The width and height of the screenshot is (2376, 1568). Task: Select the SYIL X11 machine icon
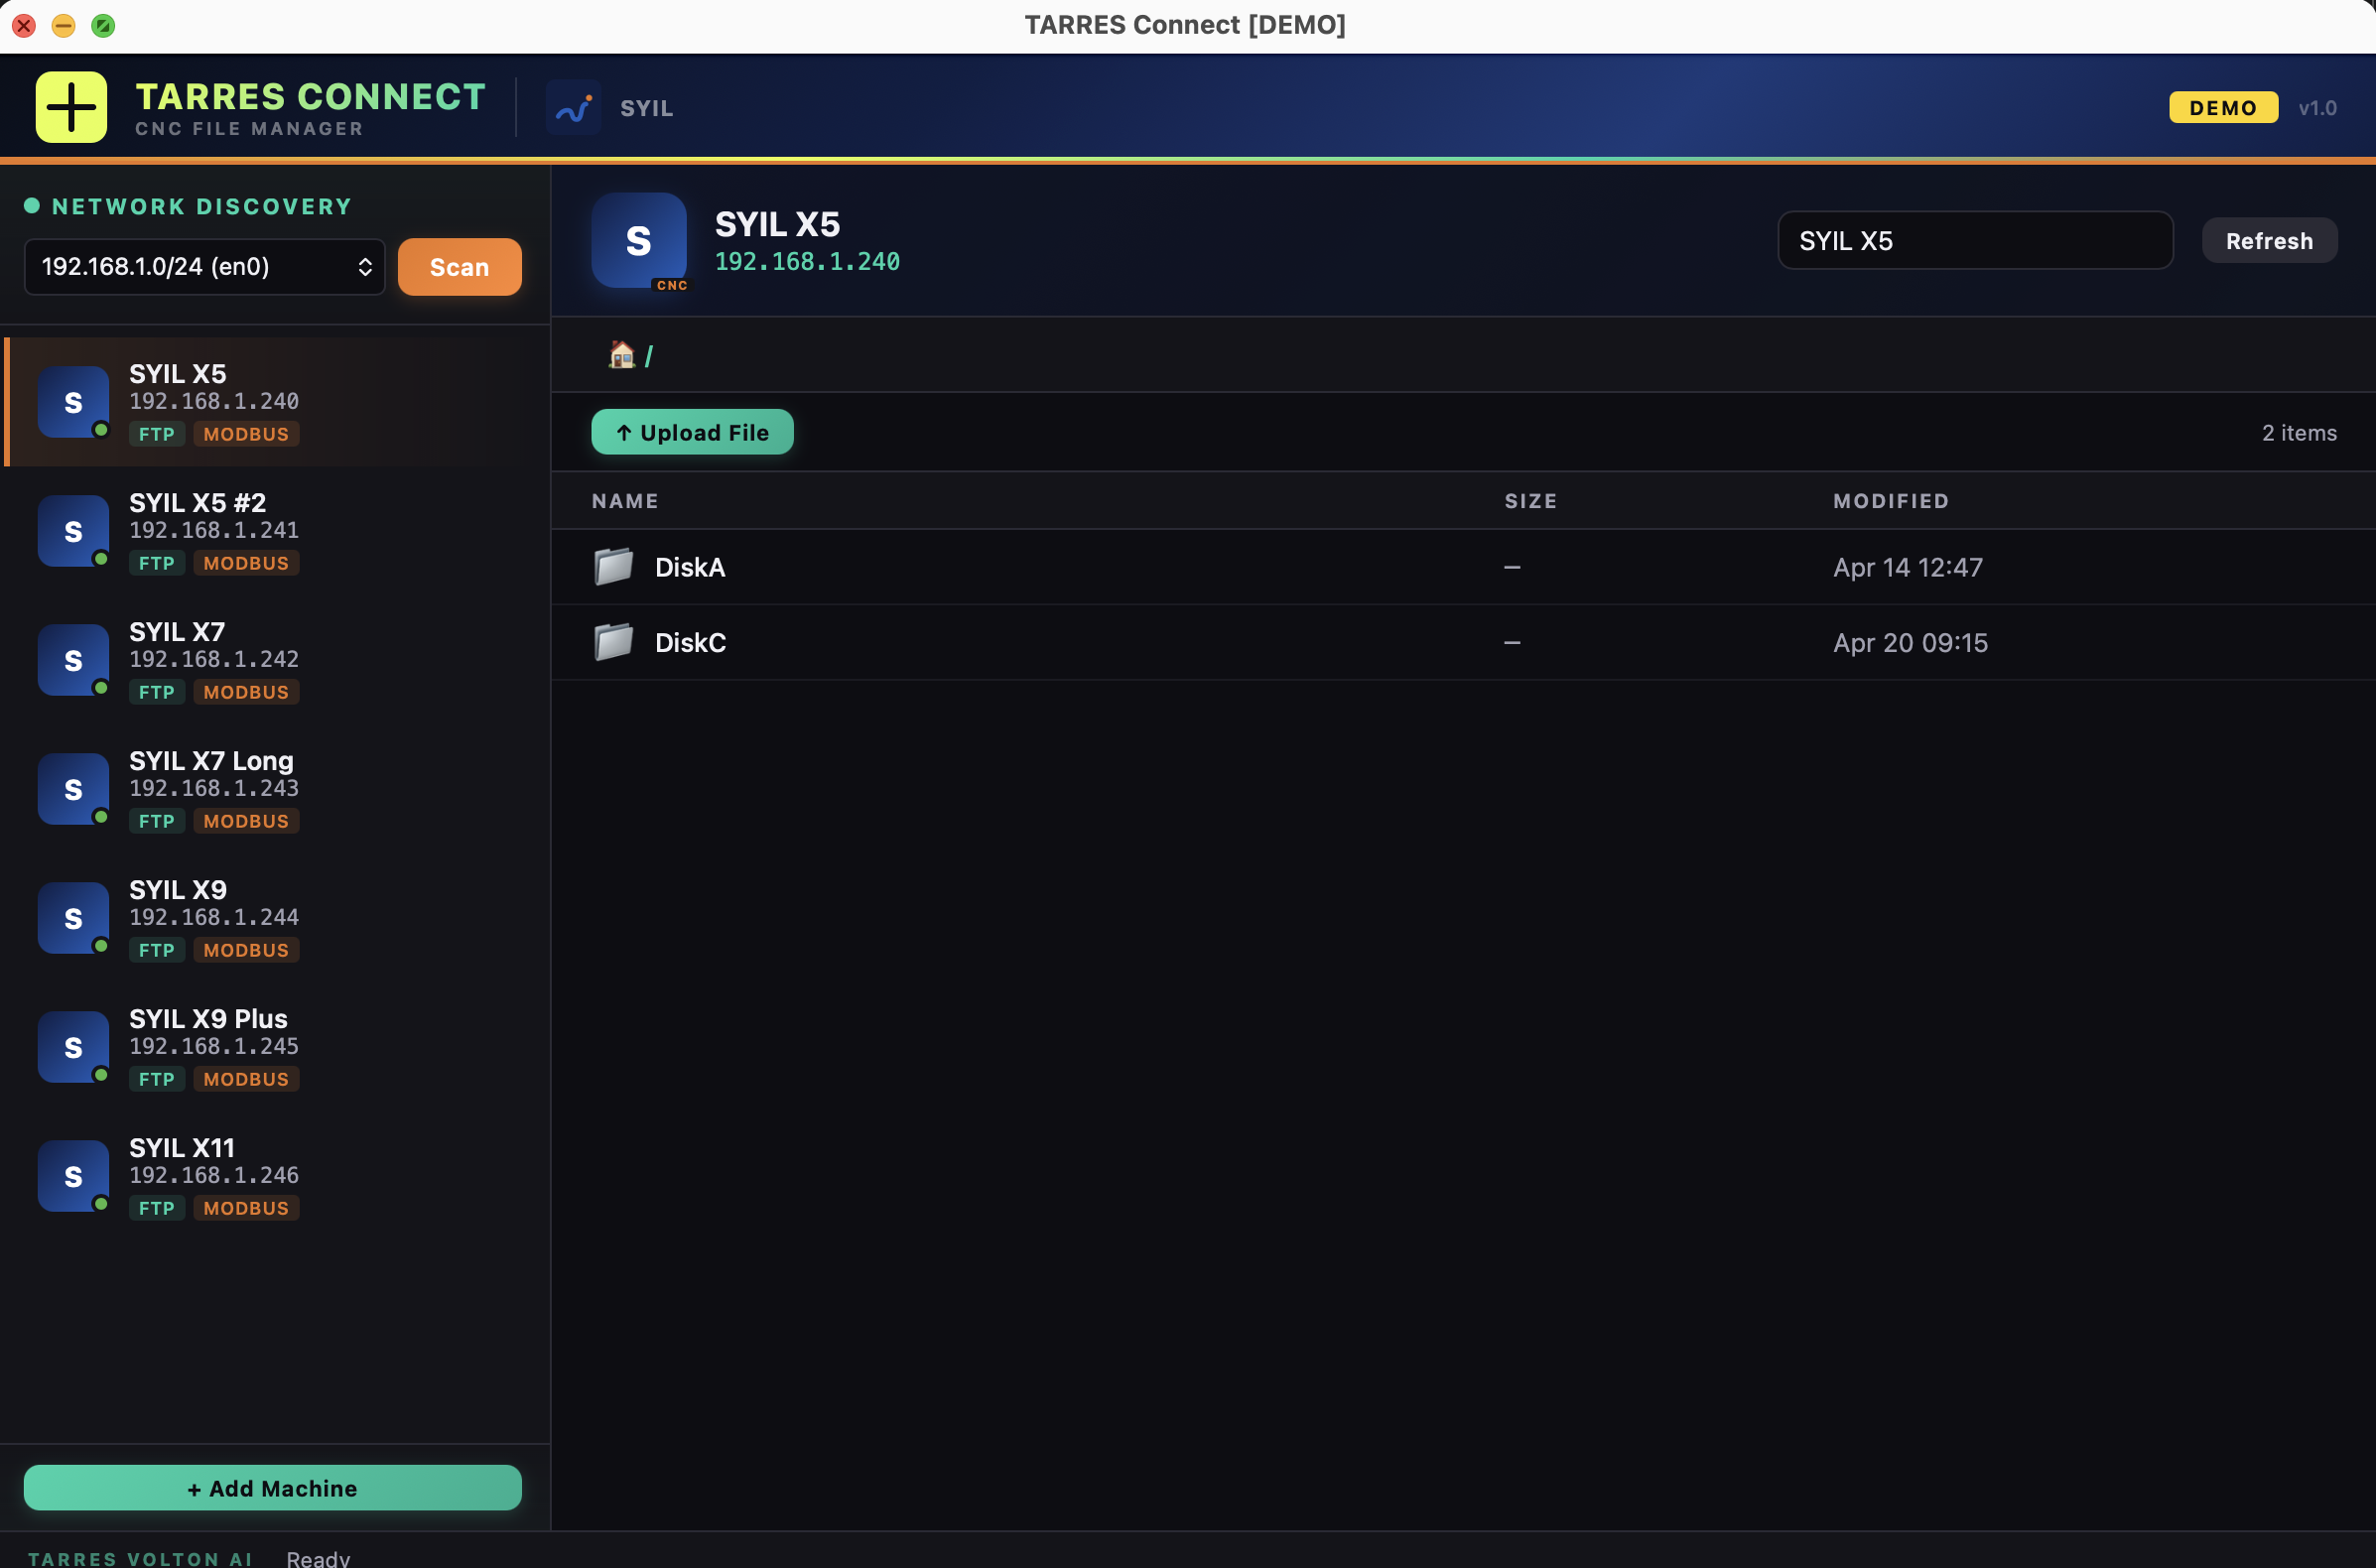coord(72,1176)
